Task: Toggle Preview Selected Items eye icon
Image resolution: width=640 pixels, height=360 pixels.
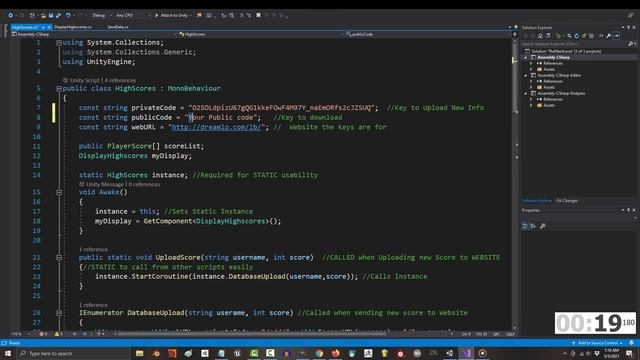Action: pyautogui.click(x=601, y=36)
